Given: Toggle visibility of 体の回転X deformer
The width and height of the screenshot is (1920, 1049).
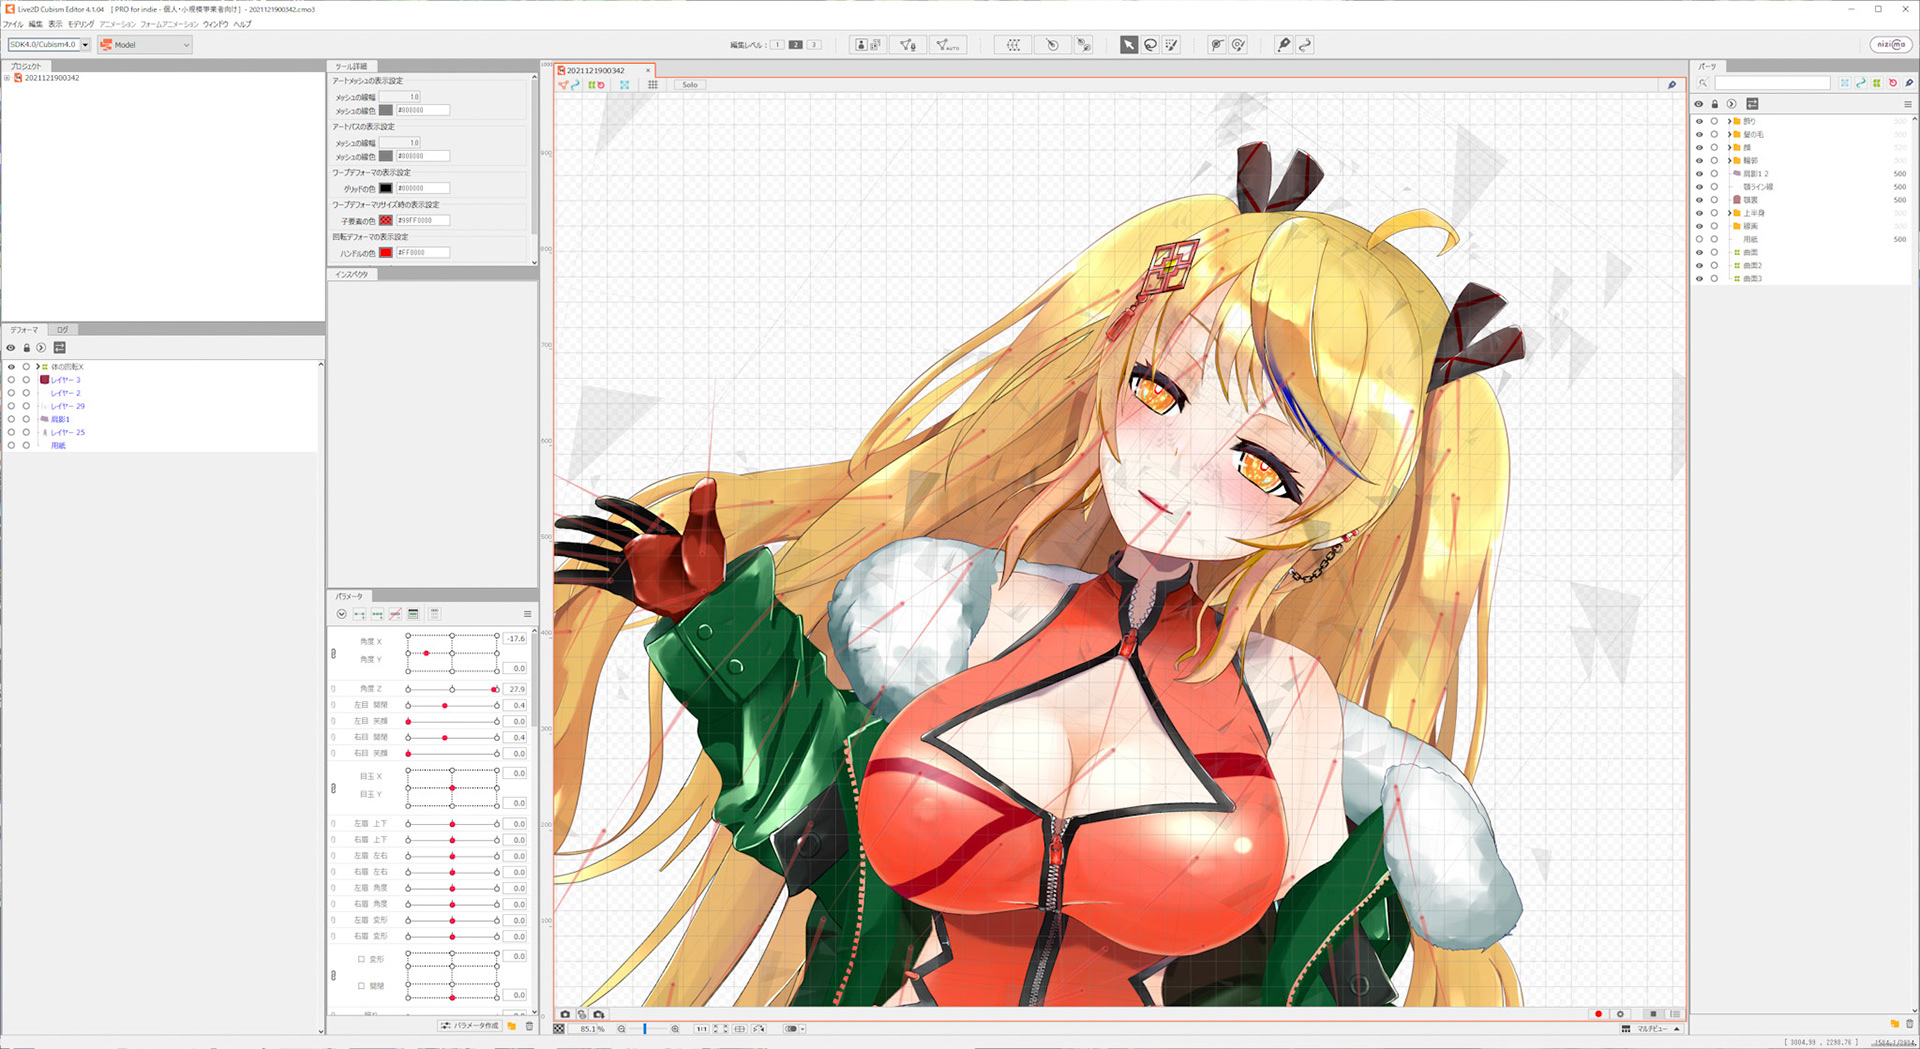Looking at the screenshot, I should [11, 367].
